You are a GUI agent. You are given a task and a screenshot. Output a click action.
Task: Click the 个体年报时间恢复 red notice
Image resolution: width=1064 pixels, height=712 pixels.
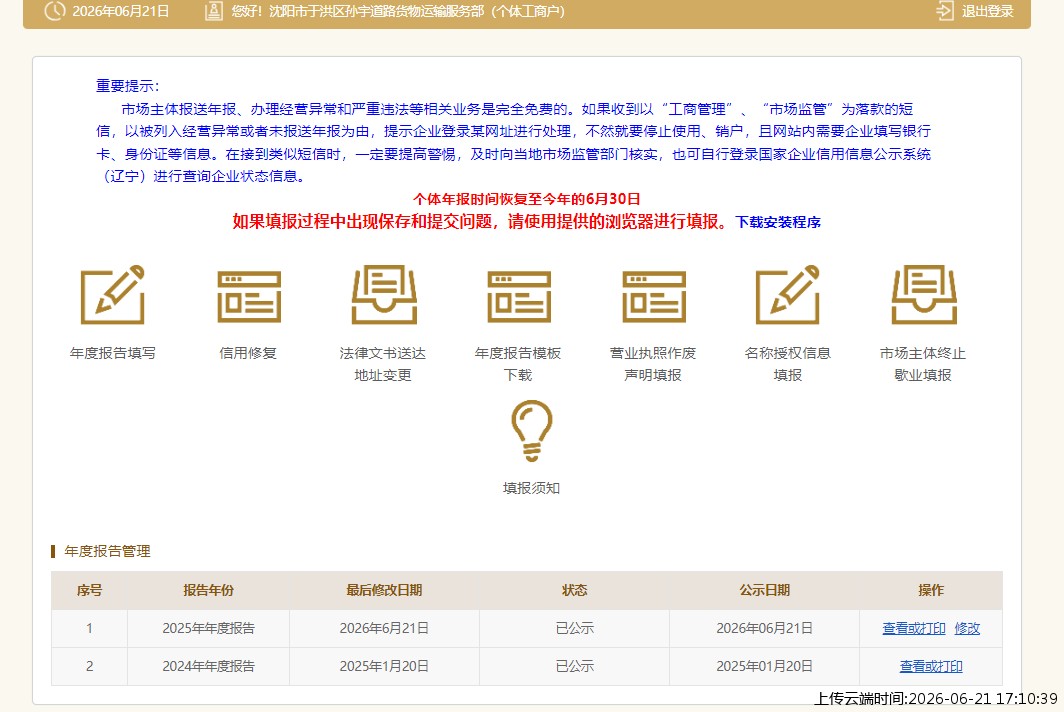pos(527,199)
